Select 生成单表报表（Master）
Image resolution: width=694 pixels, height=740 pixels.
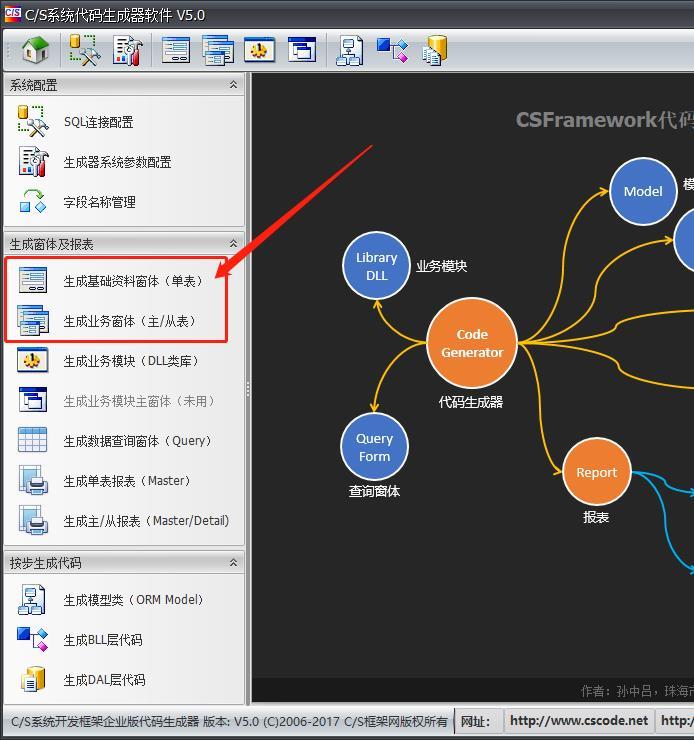pyautogui.click(x=126, y=481)
